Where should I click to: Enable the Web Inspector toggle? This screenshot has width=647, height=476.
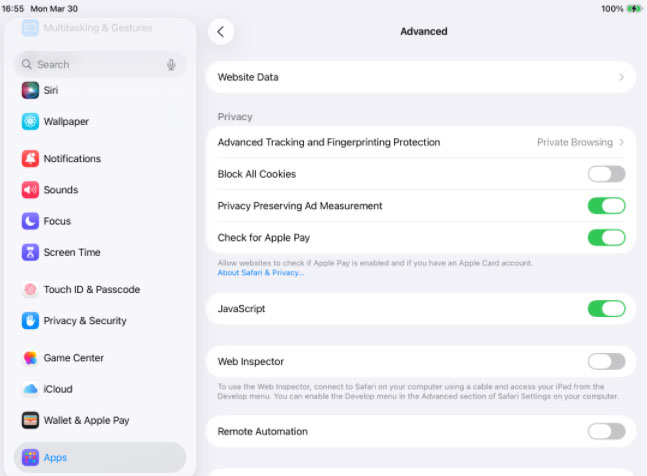coord(606,362)
